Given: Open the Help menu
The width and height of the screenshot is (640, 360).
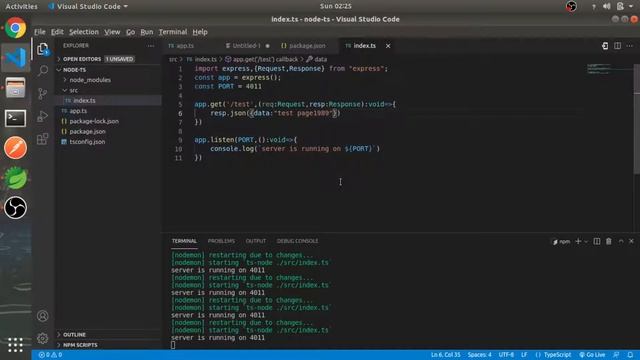Looking at the screenshot, I should click(x=200, y=32).
